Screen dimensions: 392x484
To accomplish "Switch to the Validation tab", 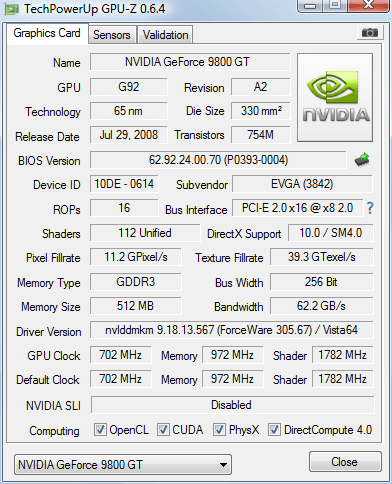I will 165,35.
